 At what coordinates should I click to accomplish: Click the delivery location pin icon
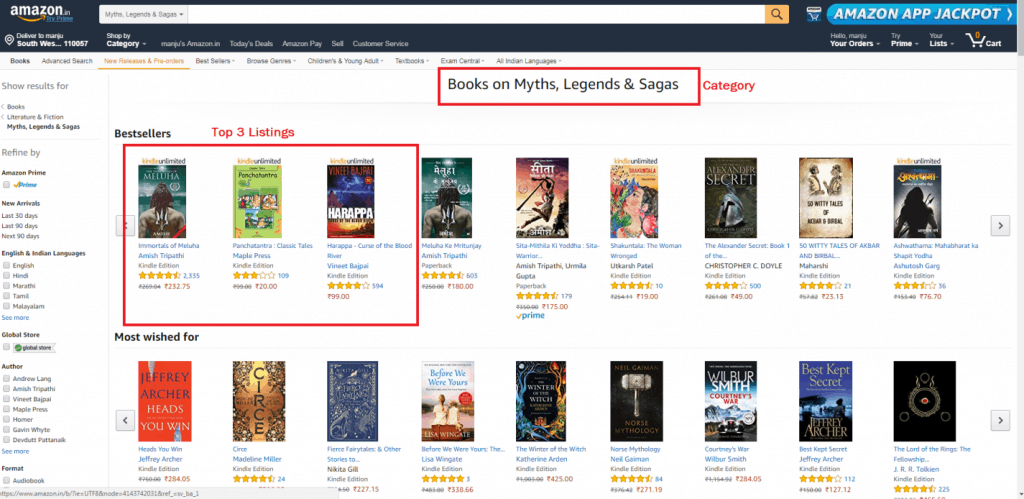click(9, 40)
